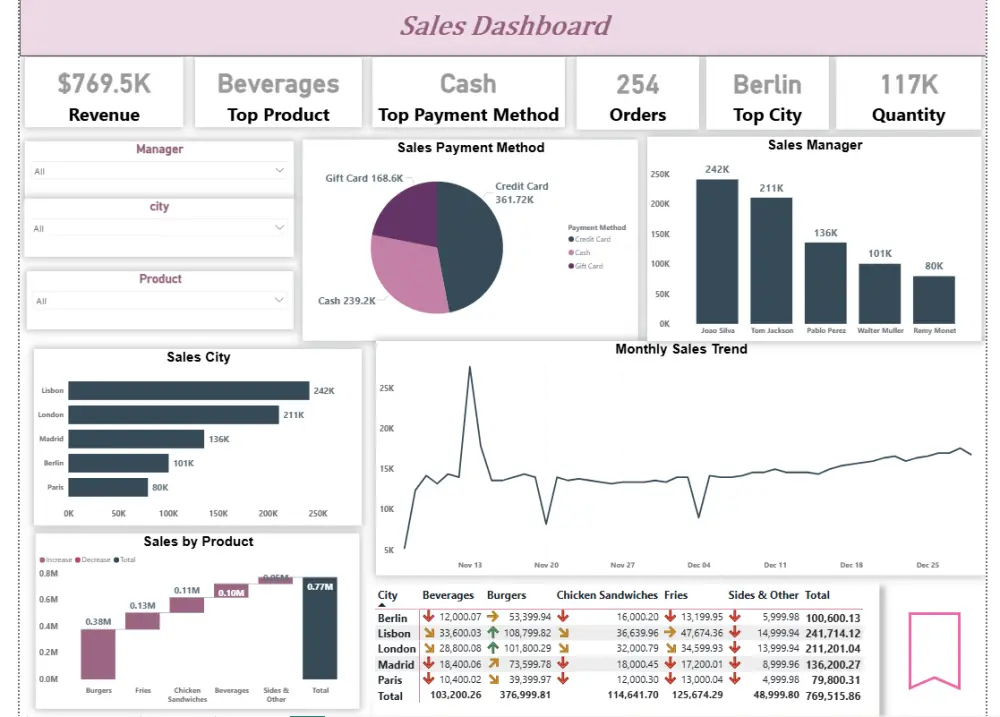Click red down arrow beside Paris 4,999.98

735,679
